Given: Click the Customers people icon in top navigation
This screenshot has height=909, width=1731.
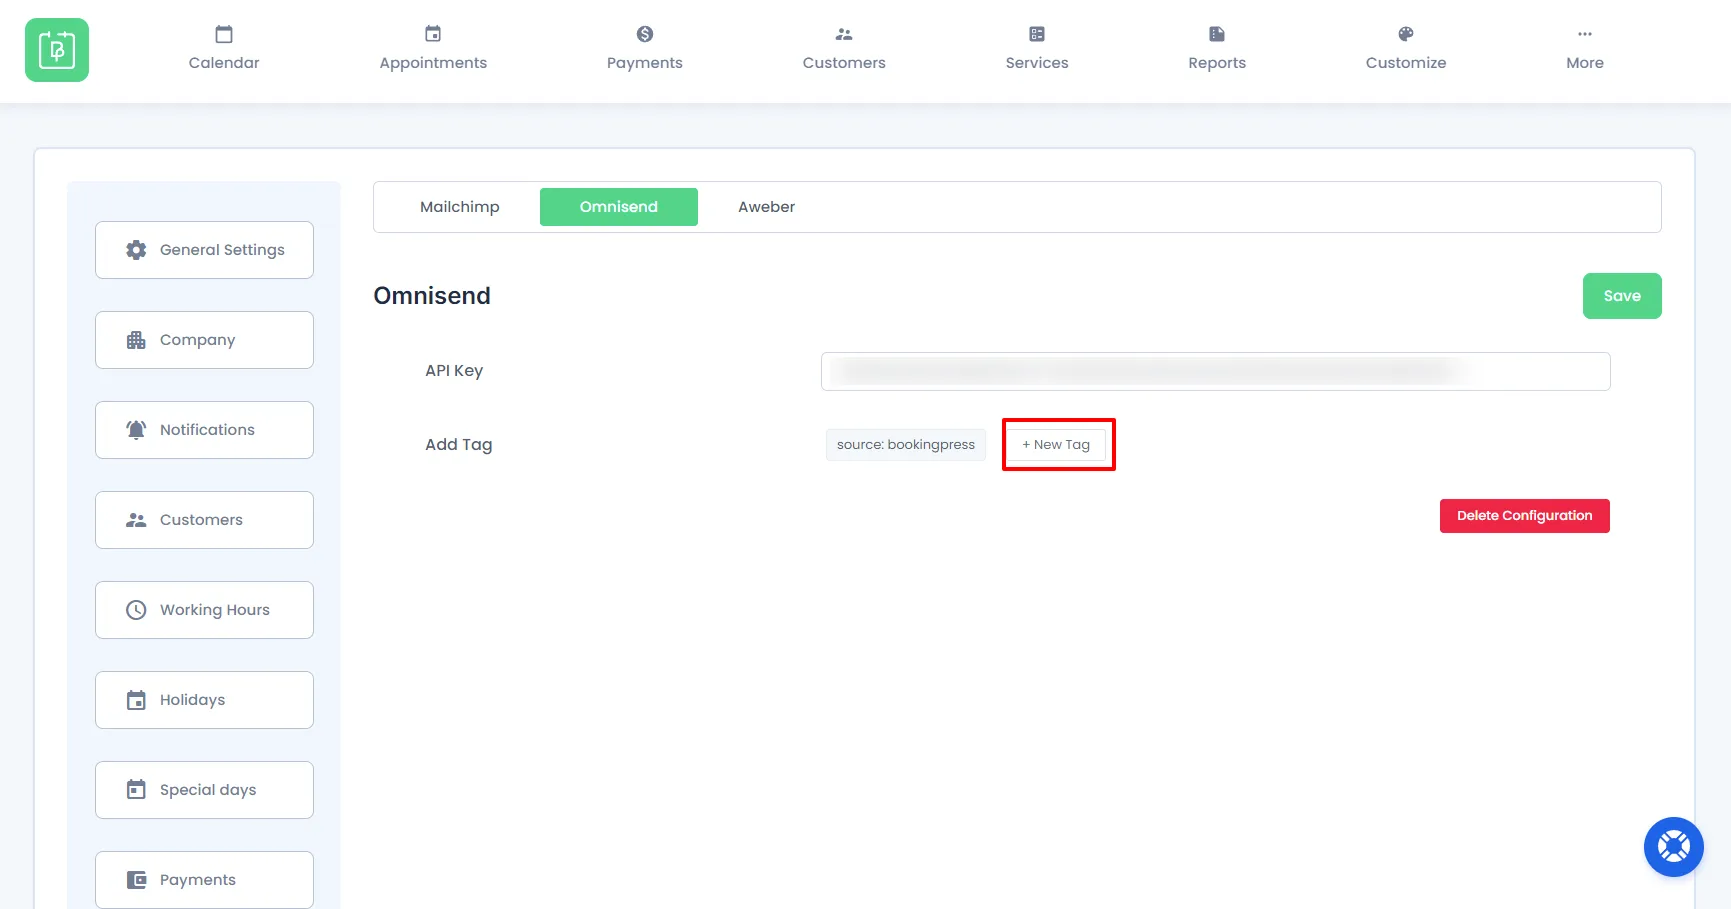Looking at the screenshot, I should tap(844, 34).
